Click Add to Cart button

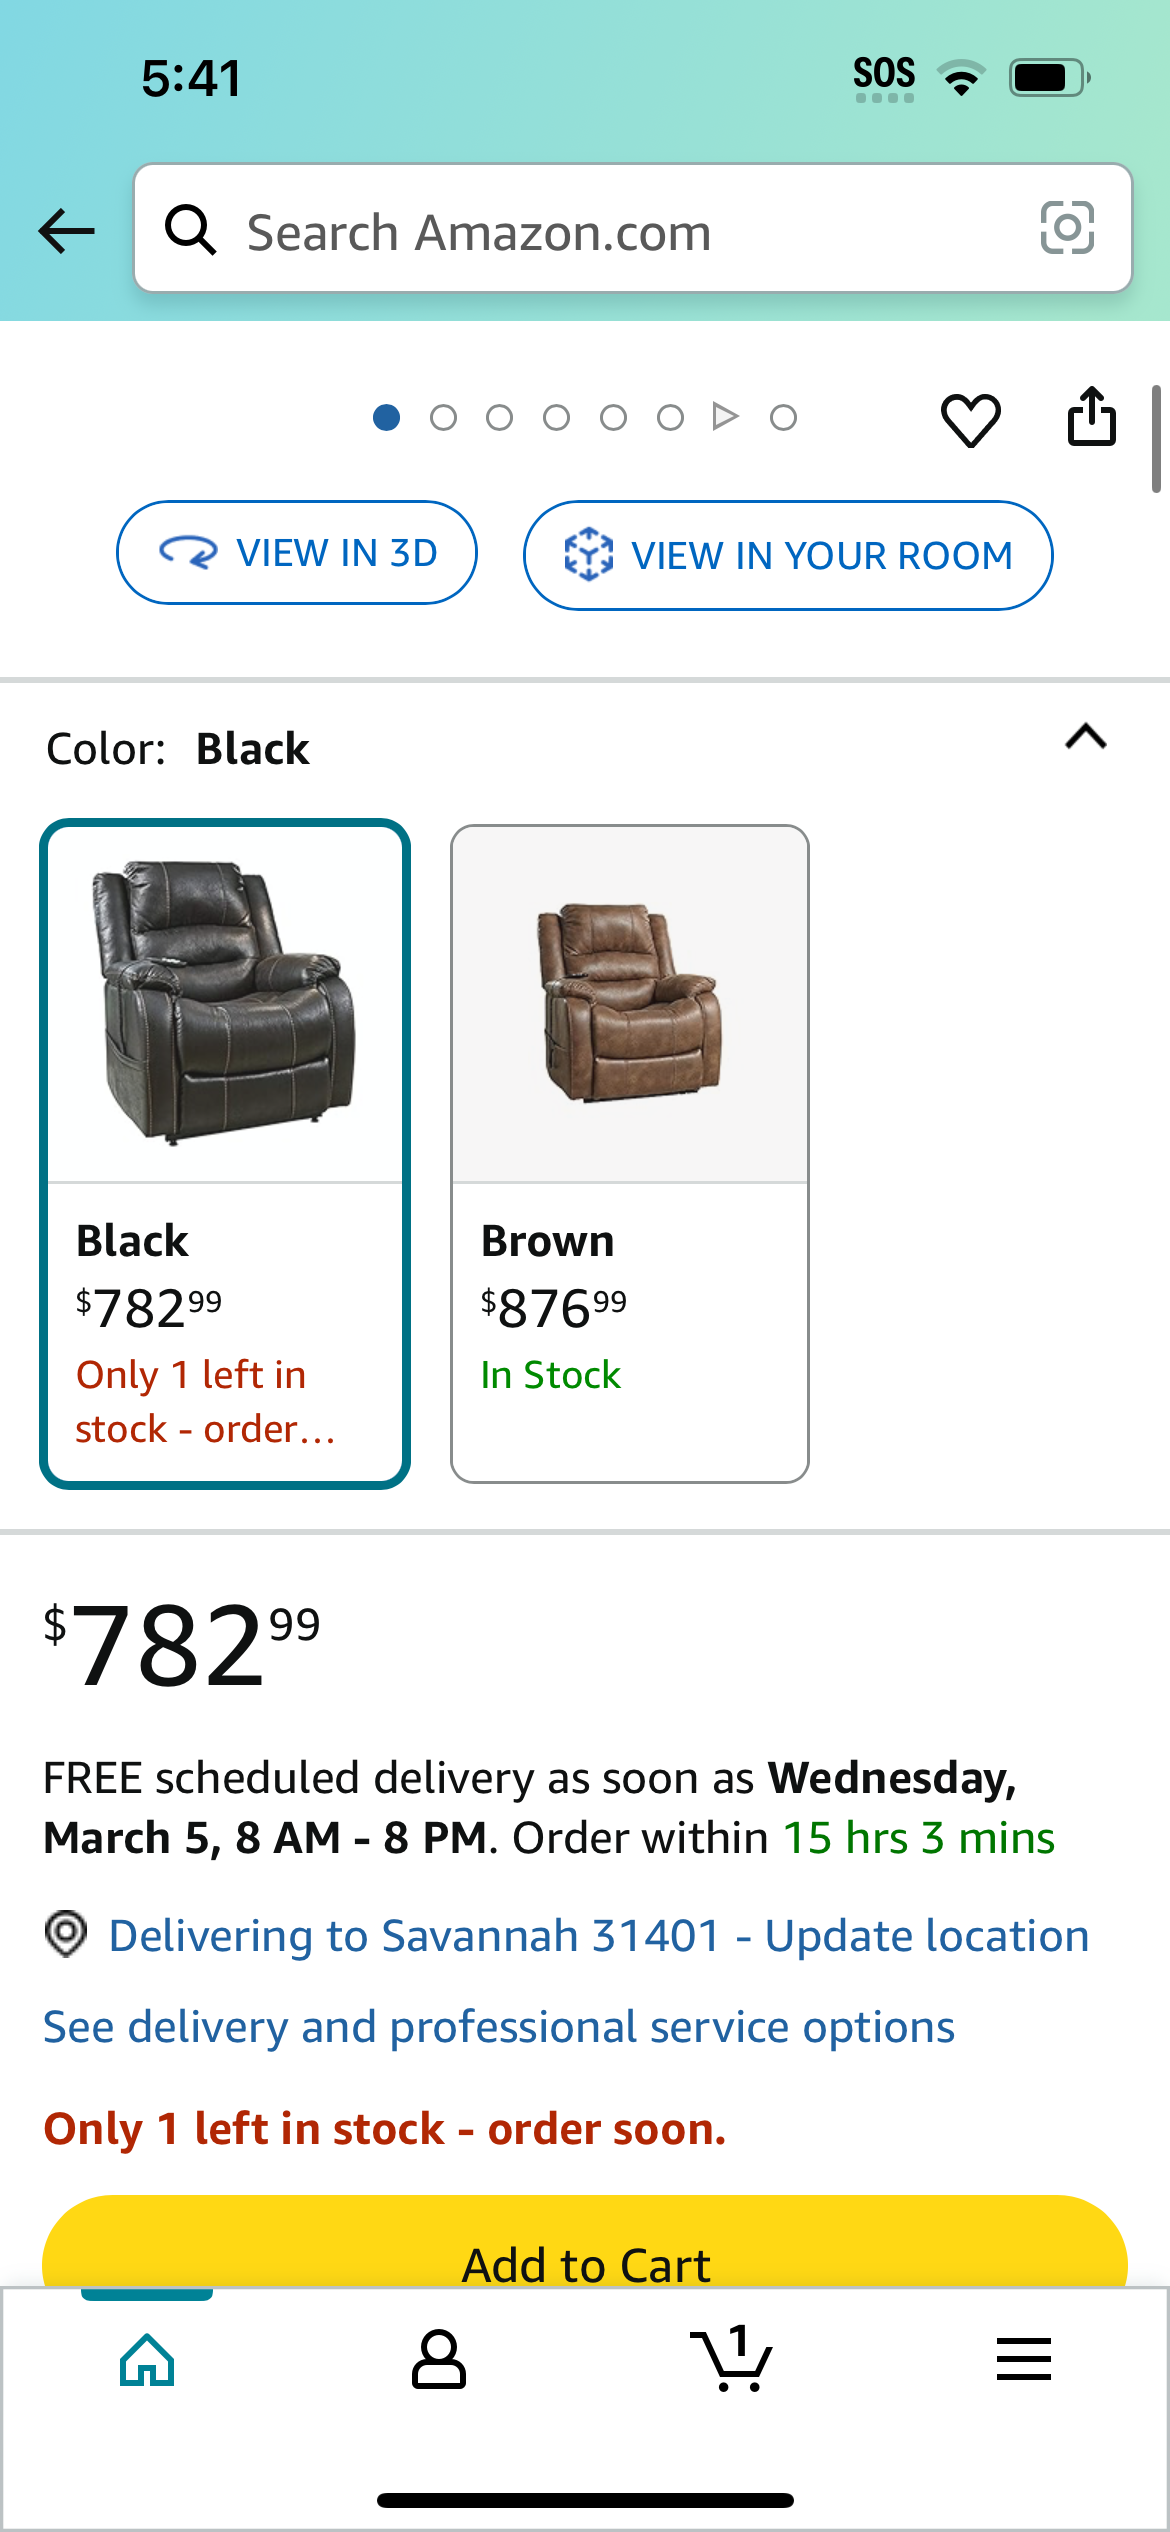585,2242
